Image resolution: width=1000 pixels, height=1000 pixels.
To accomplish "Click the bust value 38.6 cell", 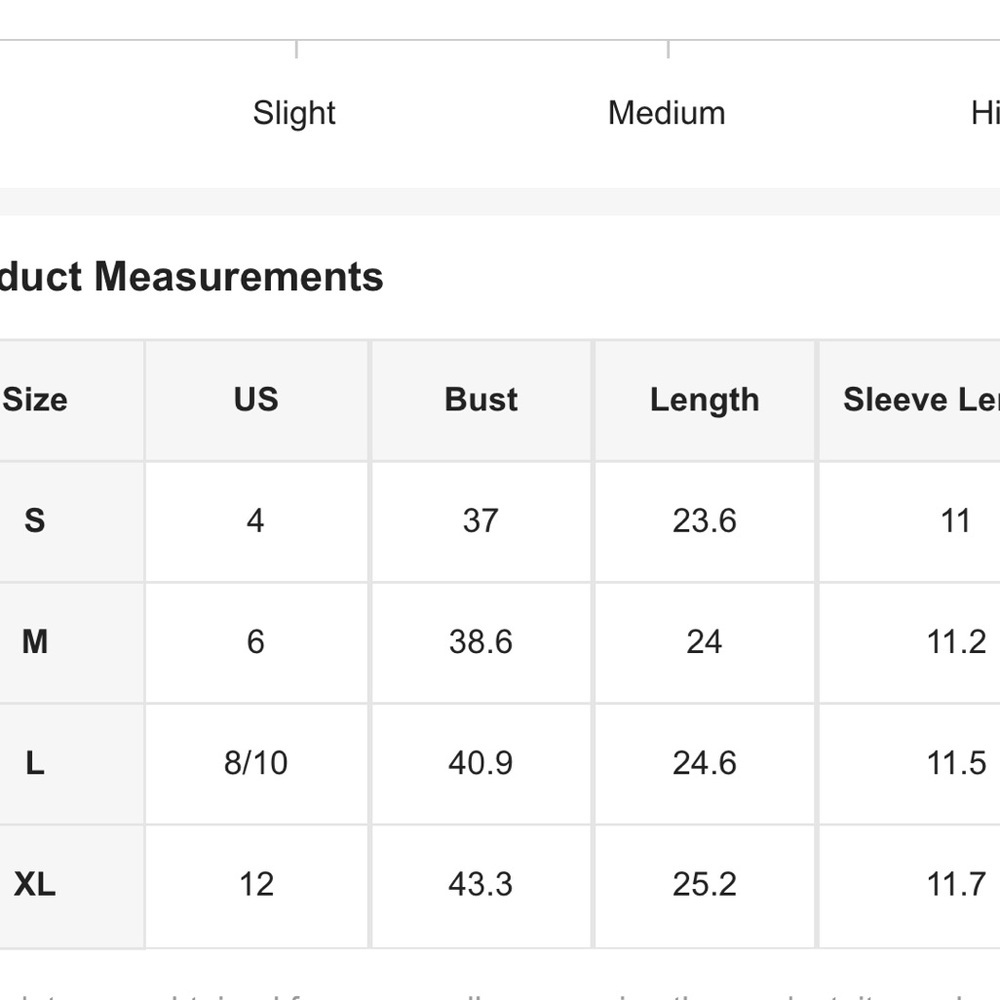I will click(x=481, y=642).
